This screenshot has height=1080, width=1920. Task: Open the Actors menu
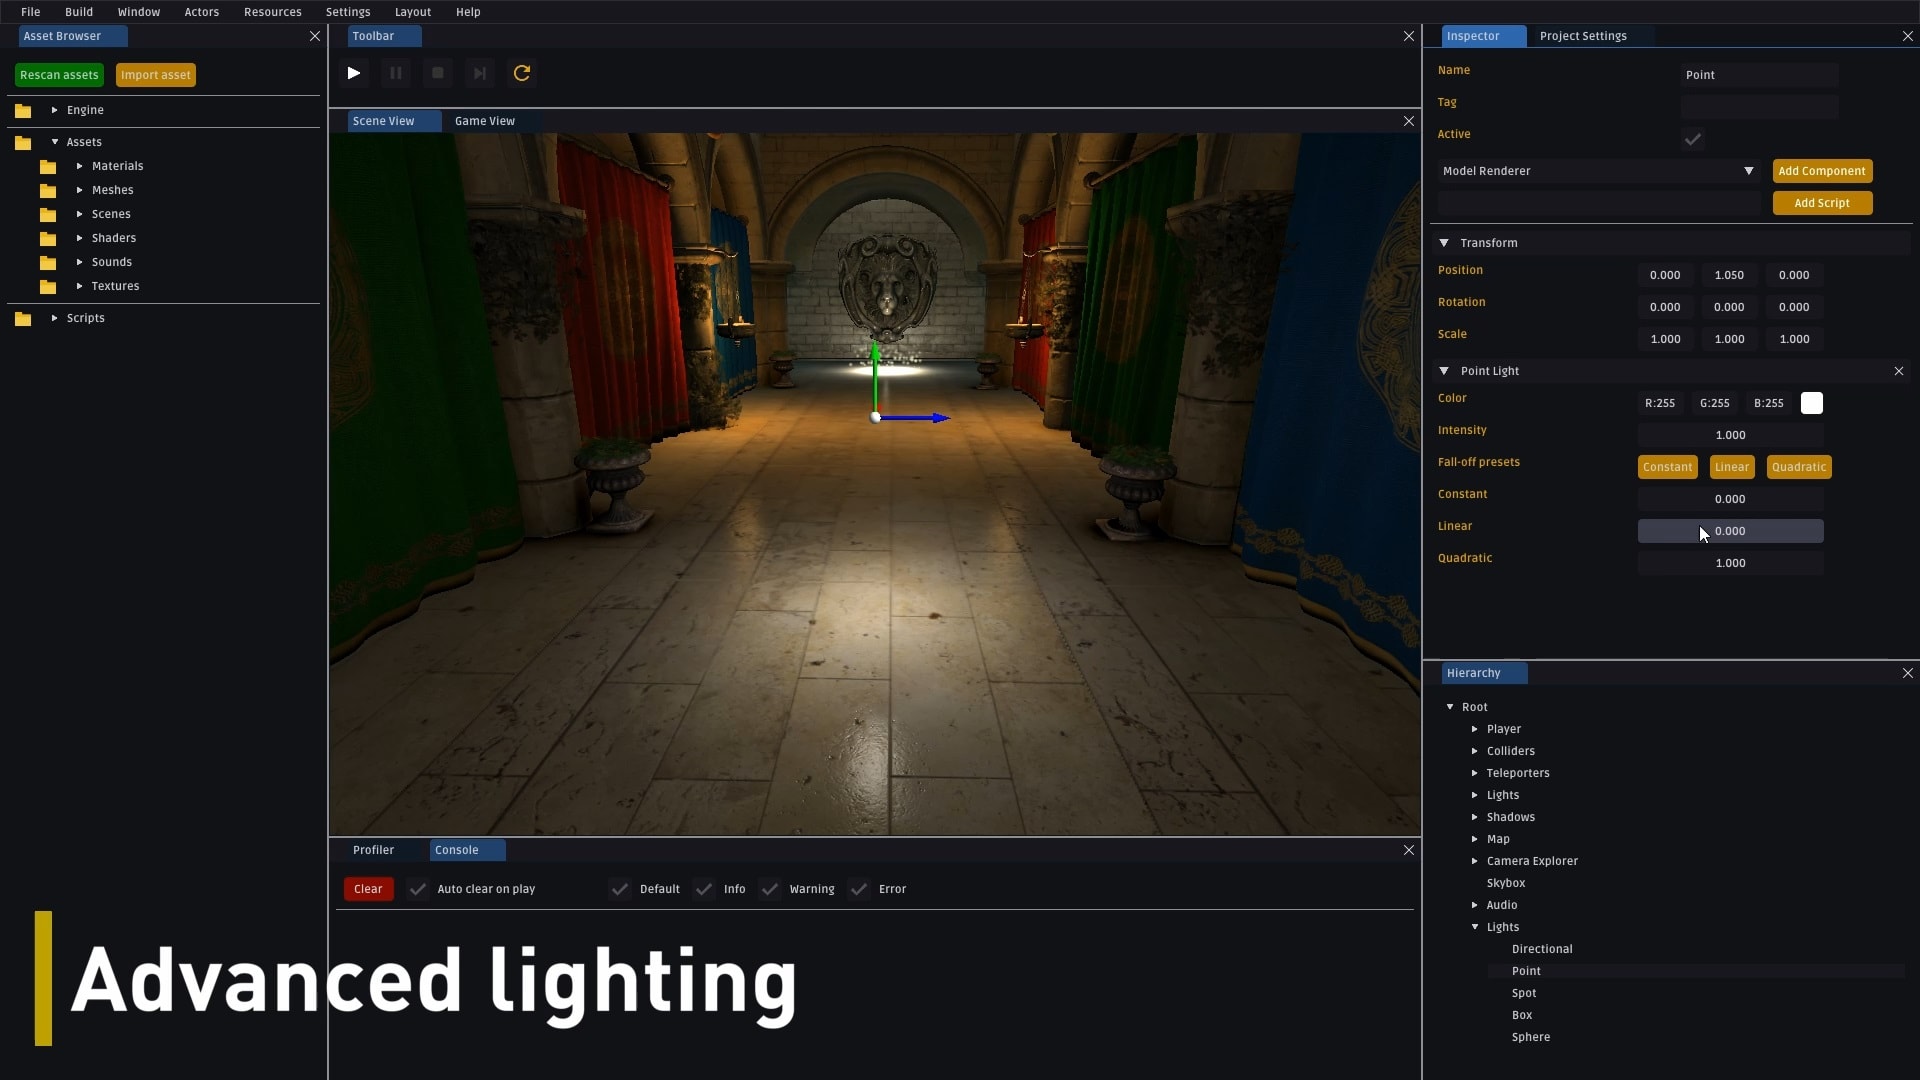pyautogui.click(x=201, y=12)
